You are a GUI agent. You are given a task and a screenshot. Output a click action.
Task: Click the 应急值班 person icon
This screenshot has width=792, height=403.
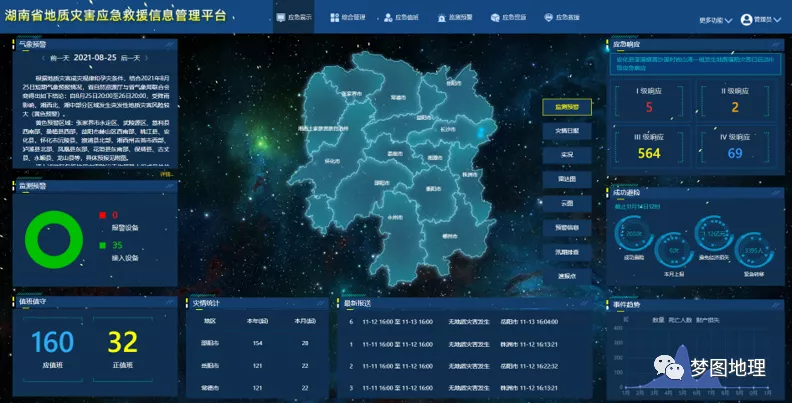click(386, 19)
